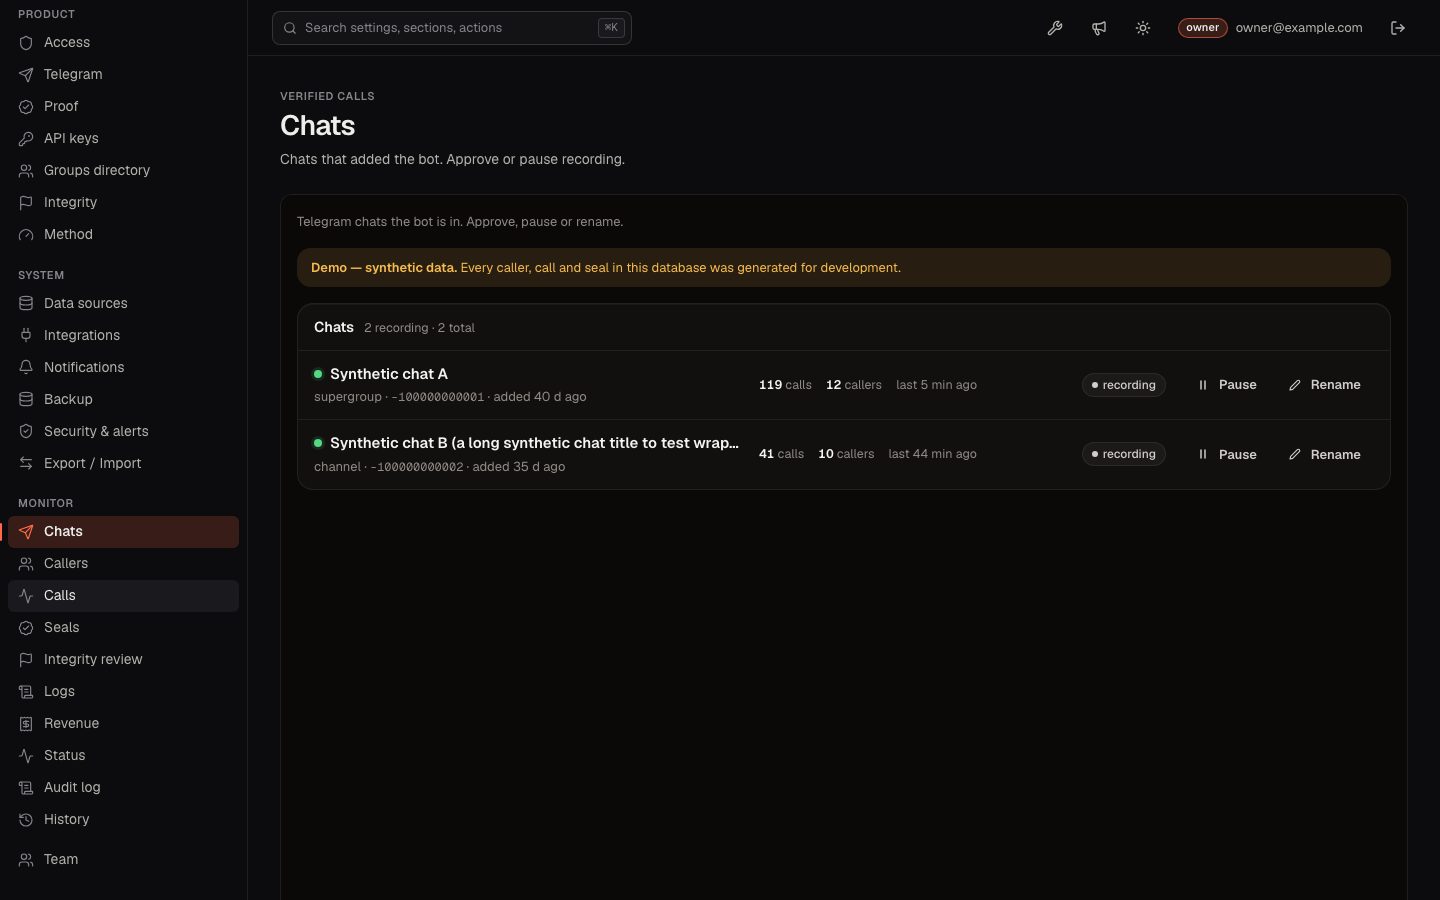Click the check badge icon beside Proof
This screenshot has width=1440, height=900.
click(x=26, y=107)
